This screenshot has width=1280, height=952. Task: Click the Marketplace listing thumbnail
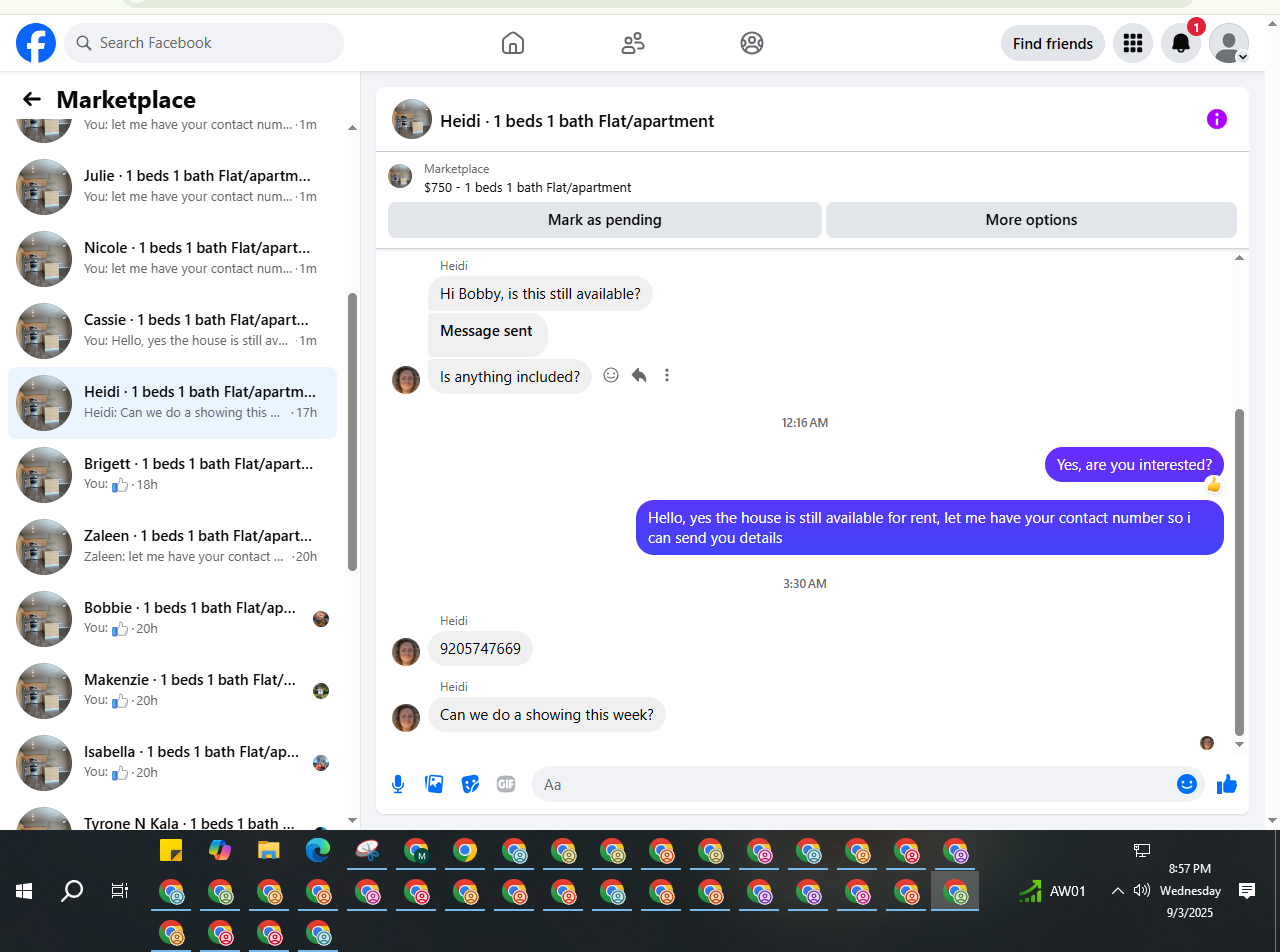coord(400,176)
